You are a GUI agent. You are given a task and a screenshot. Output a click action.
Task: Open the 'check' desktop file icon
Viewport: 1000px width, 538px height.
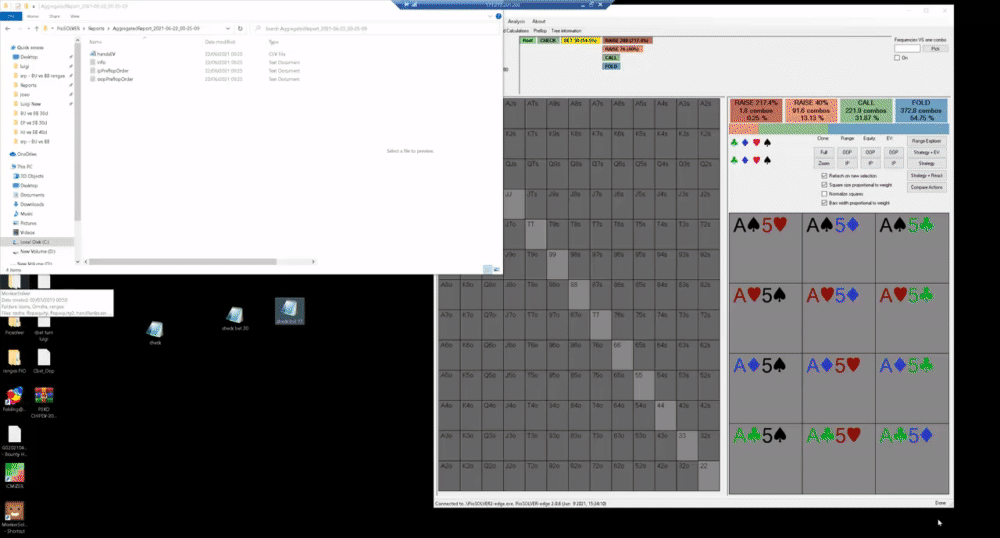pos(155,333)
